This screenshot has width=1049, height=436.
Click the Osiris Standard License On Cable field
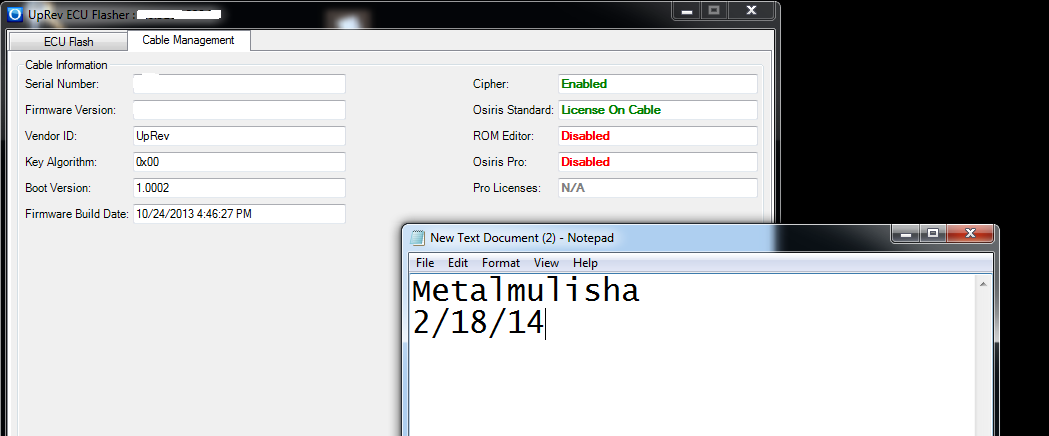pyautogui.click(x=657, y=110)
